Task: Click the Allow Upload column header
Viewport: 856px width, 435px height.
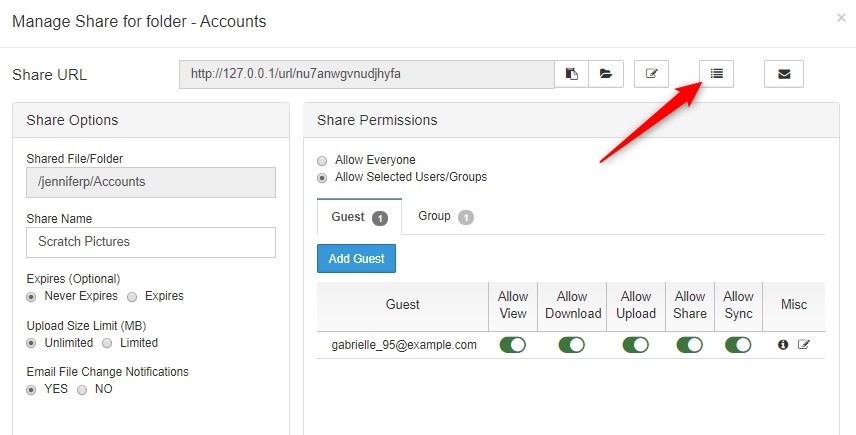Action: coord(636,305)
